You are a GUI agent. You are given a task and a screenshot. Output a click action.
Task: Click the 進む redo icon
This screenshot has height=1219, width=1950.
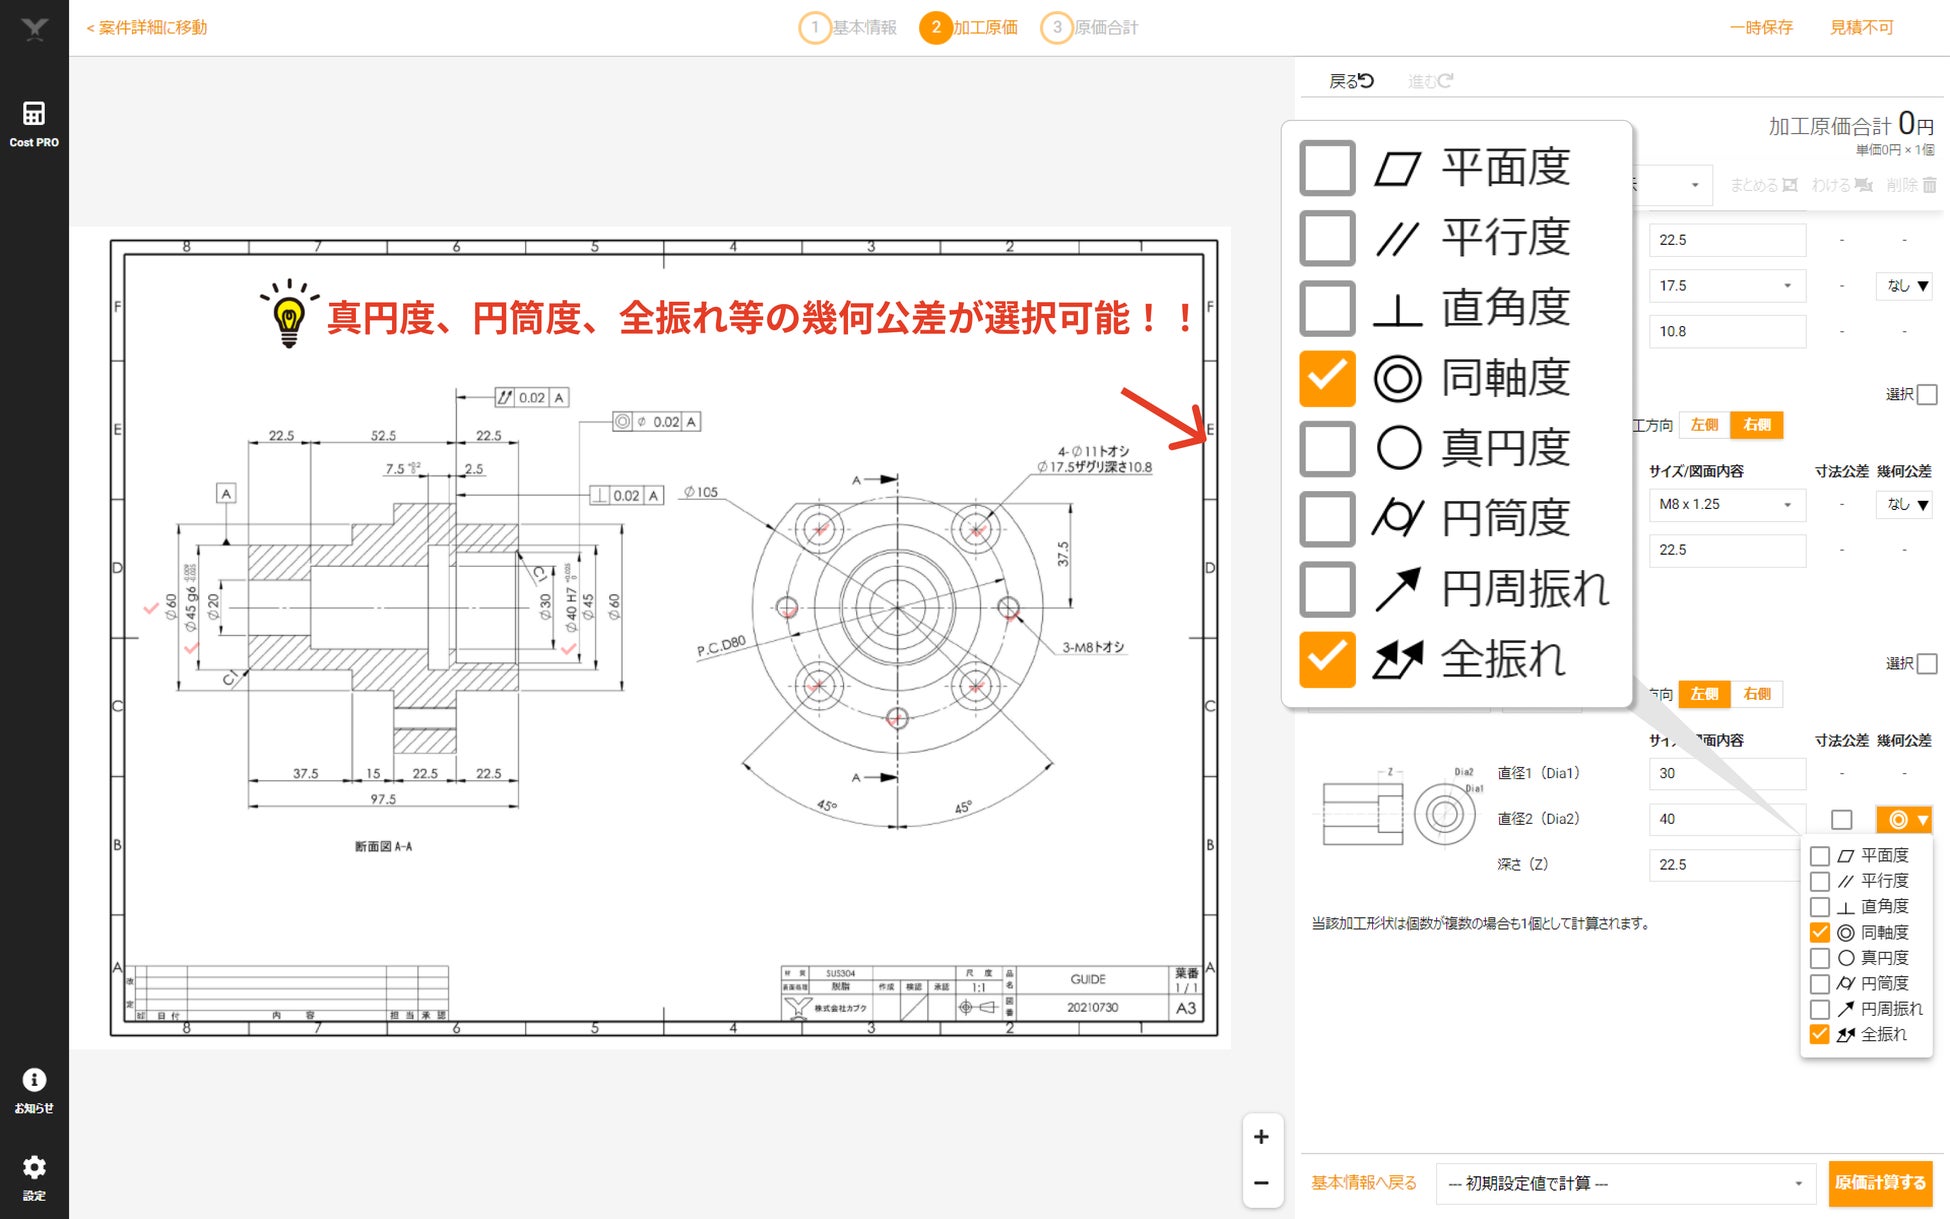pyautogui.click(x=1445, y=81)
